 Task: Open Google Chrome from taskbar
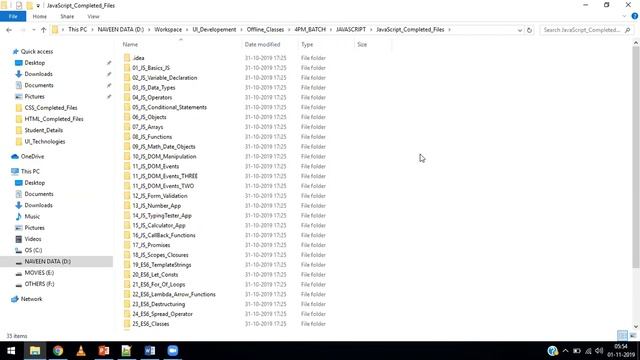coord(58,351)
